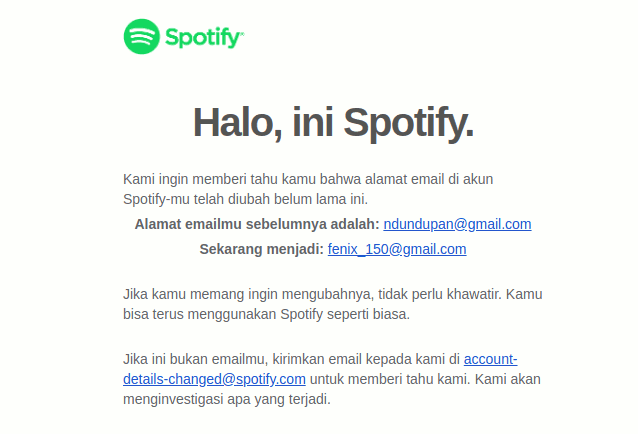Click the green Spotify wordmark text
This screenshot has width=638, height=434.
tap(204, 38)
